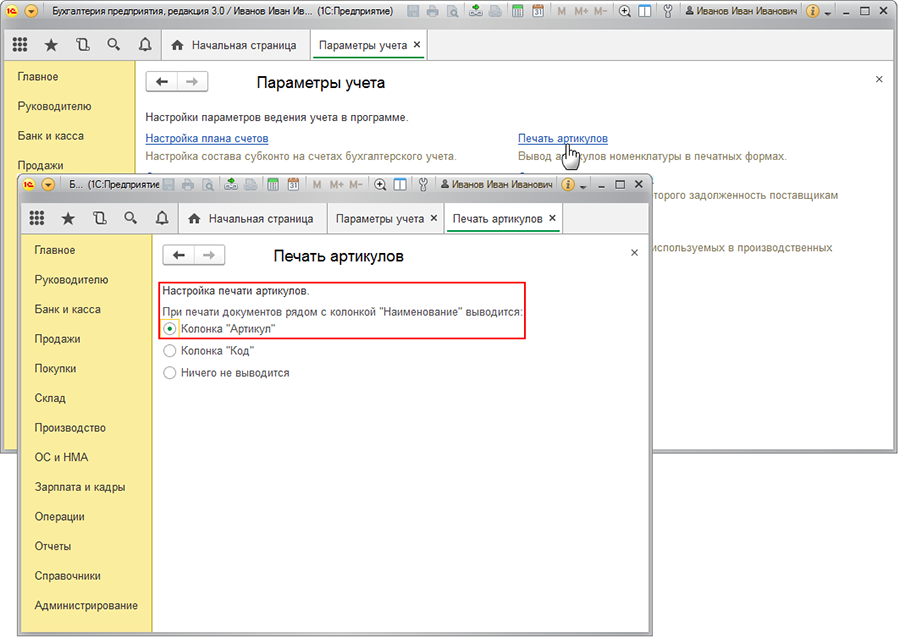Switch to Параметры учета tab in front window

(x=380, y=219)
